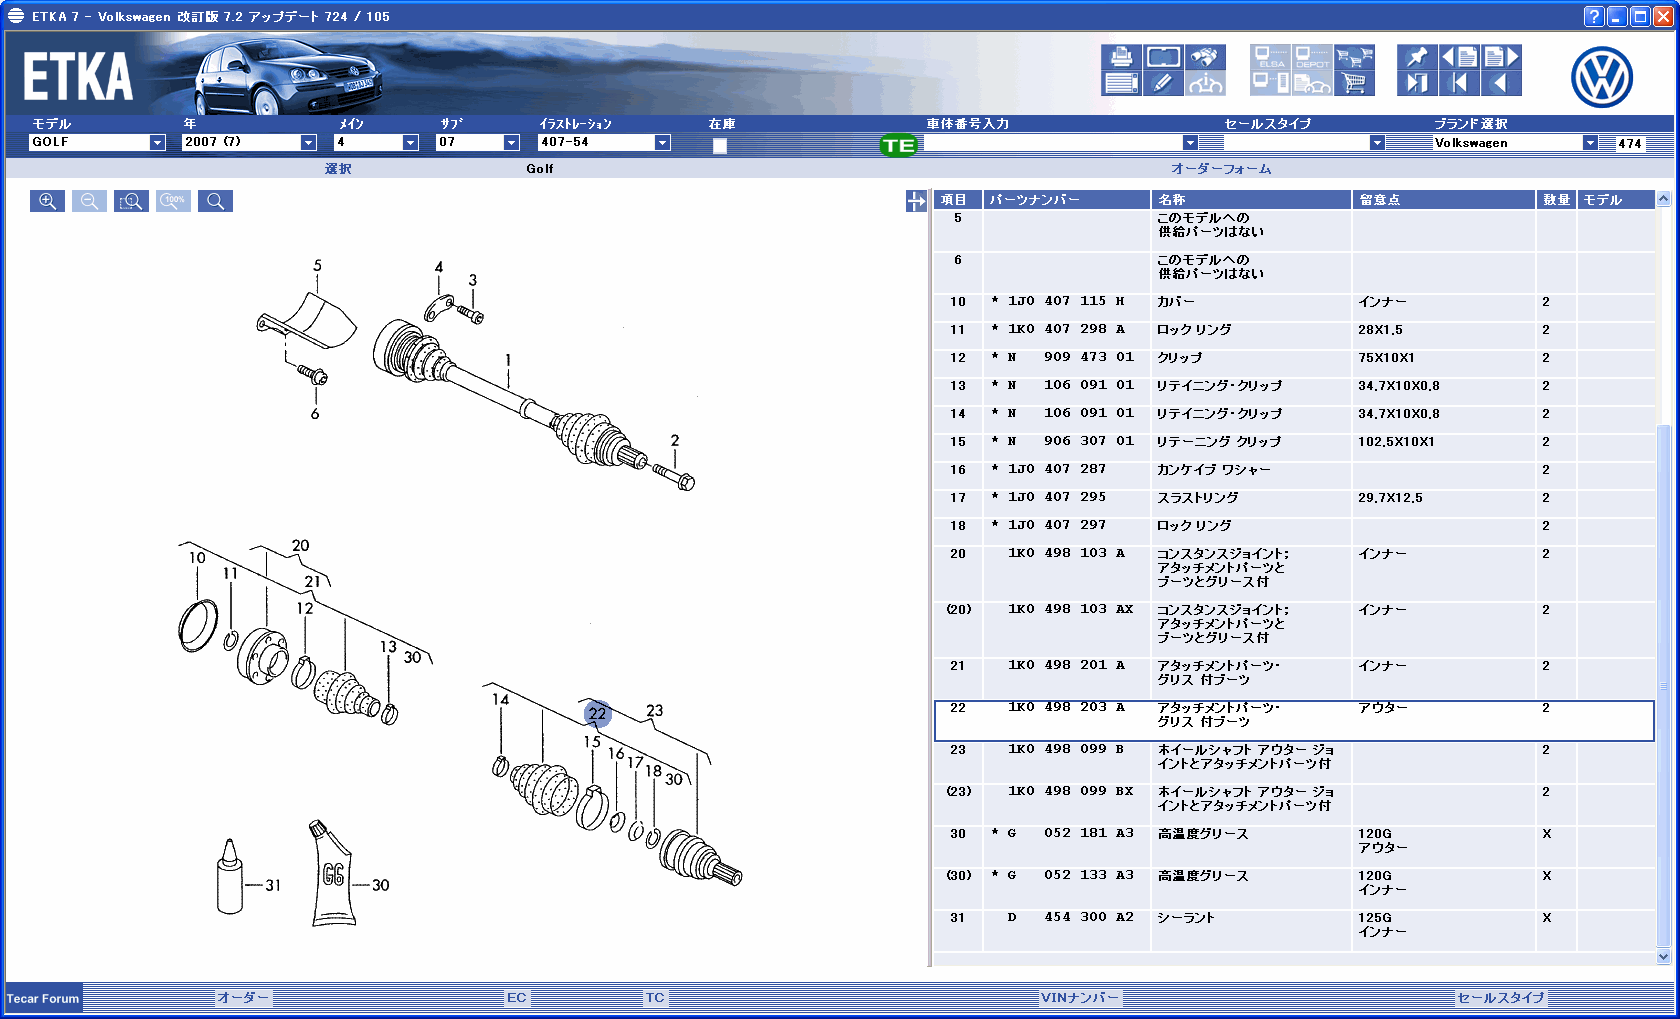
Task: Click the splitter arrow icon beside parts table
Action: [x=916, y=201]
